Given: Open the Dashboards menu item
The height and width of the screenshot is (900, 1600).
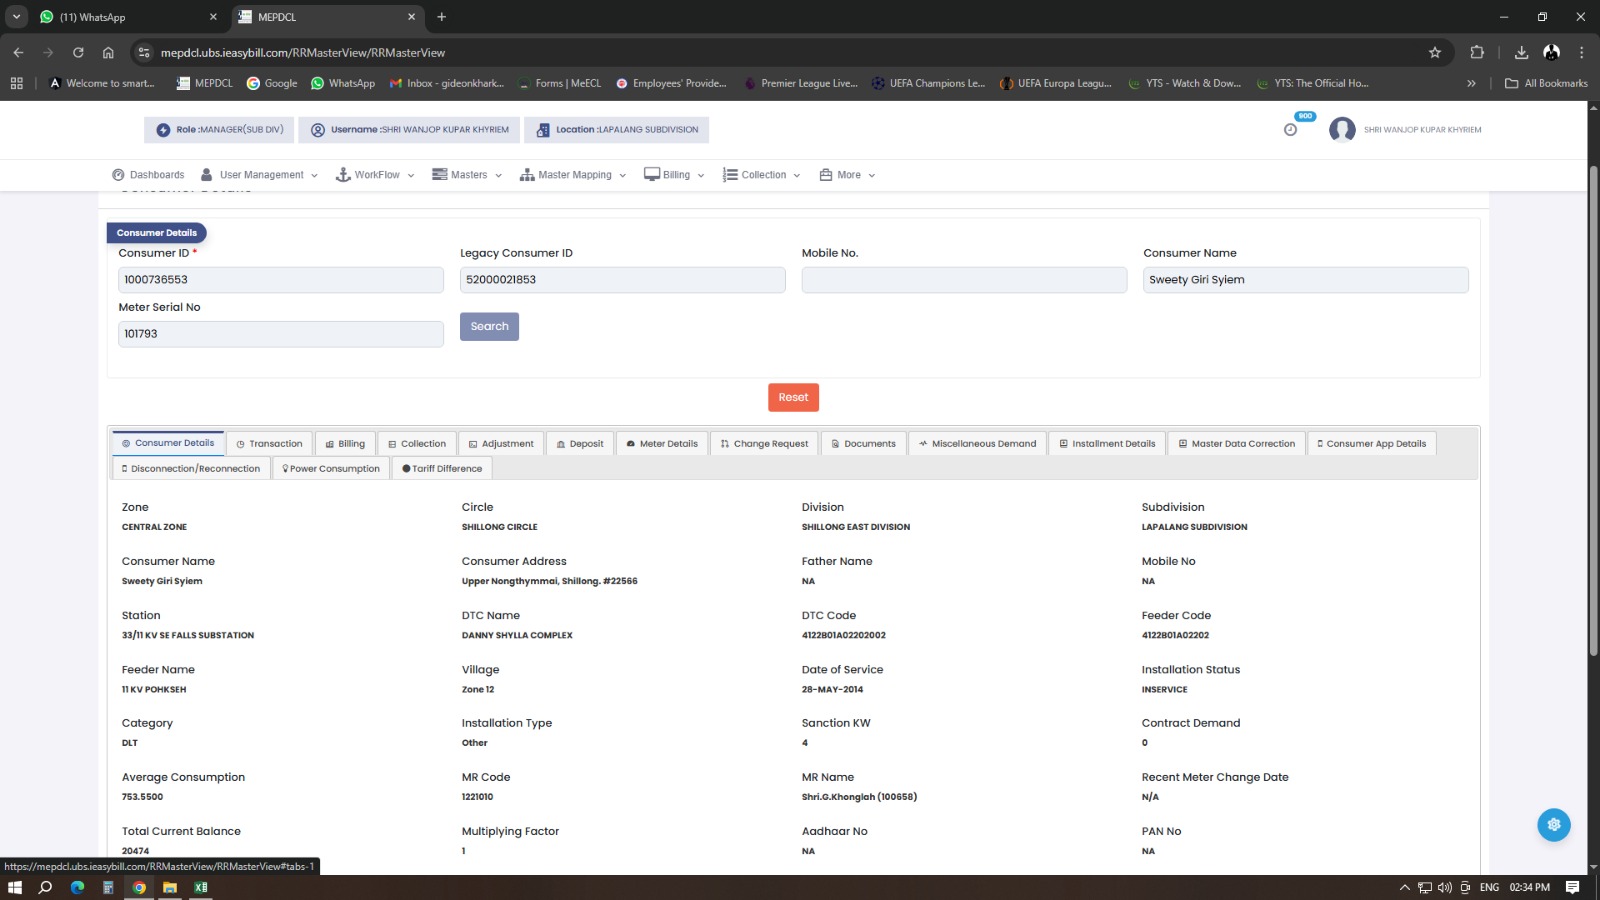Looking at the screenshot, I should coord(148,175).
